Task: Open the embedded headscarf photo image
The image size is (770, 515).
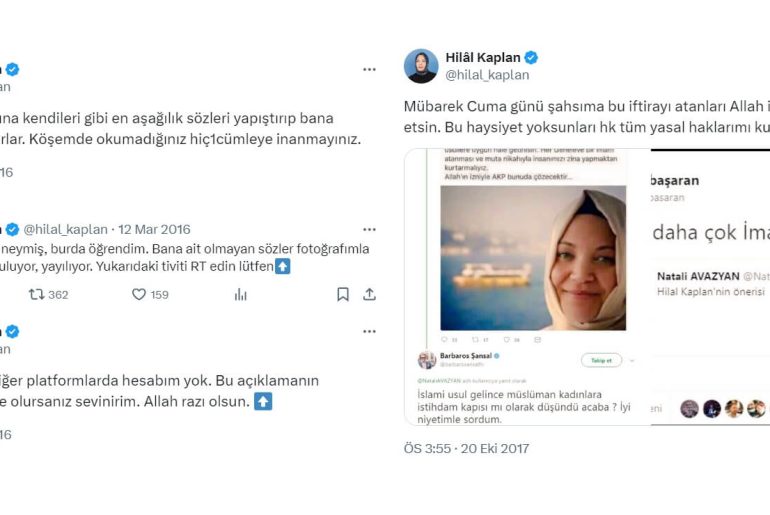Action: point(533,258)
